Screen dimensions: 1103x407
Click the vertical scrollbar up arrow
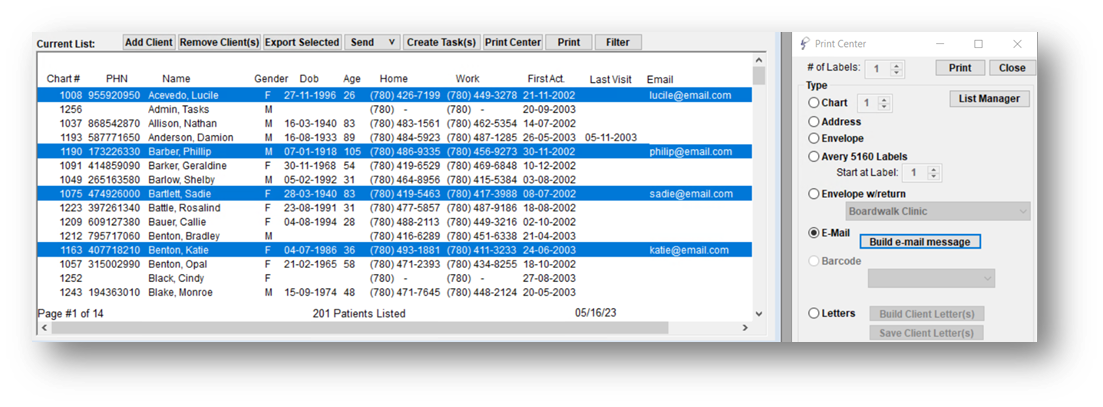758,60
